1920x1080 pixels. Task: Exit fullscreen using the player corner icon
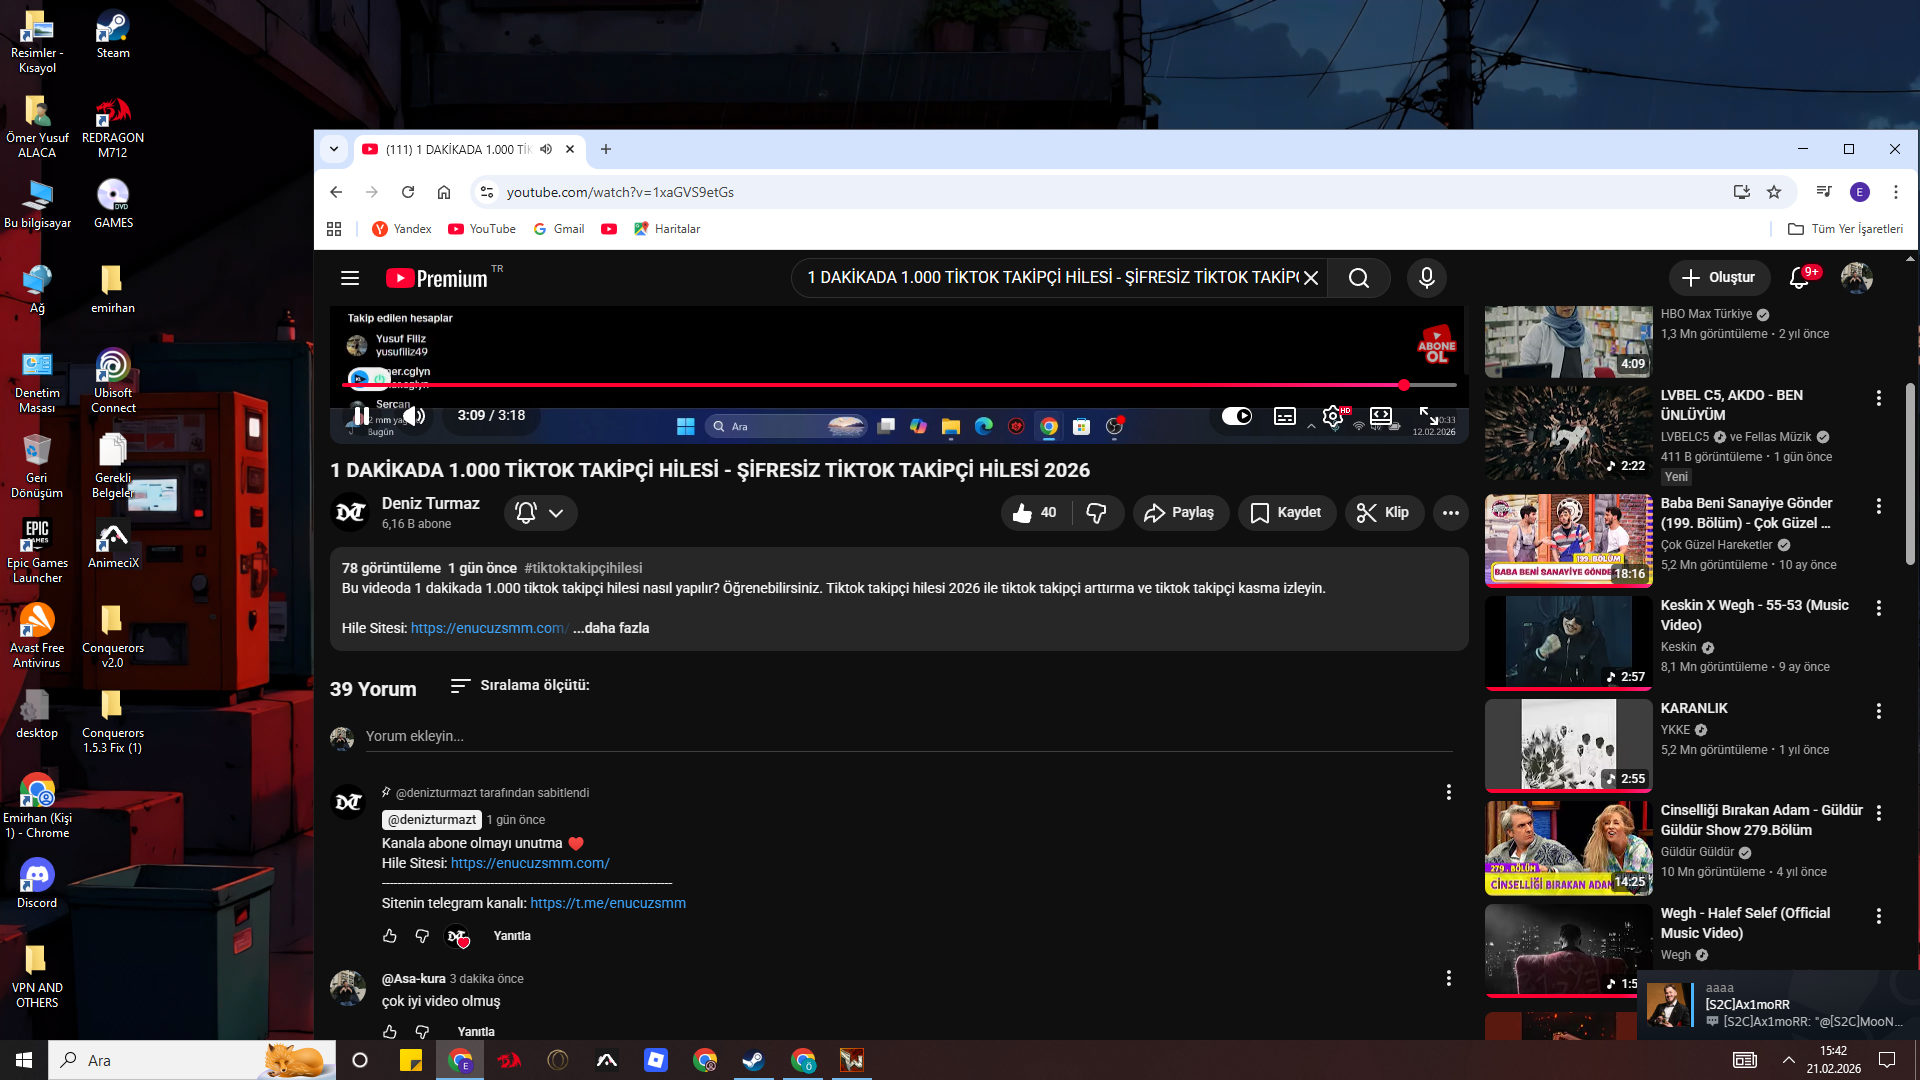[1428, 416]
